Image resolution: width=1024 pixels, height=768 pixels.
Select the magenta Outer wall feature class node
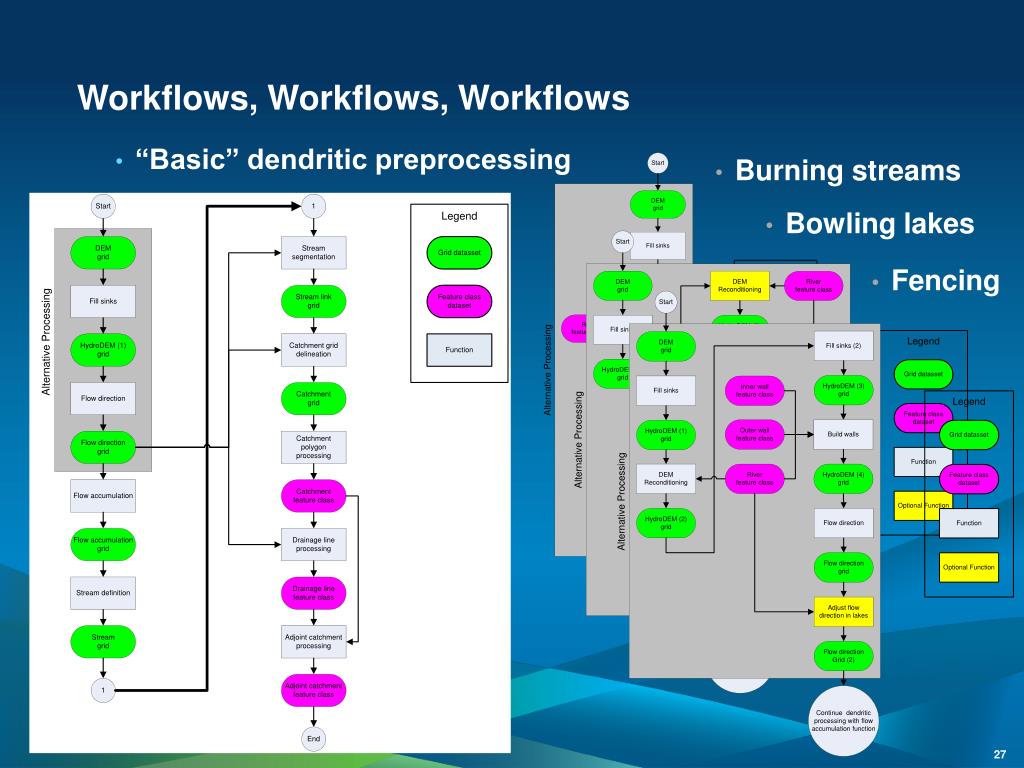754,434
